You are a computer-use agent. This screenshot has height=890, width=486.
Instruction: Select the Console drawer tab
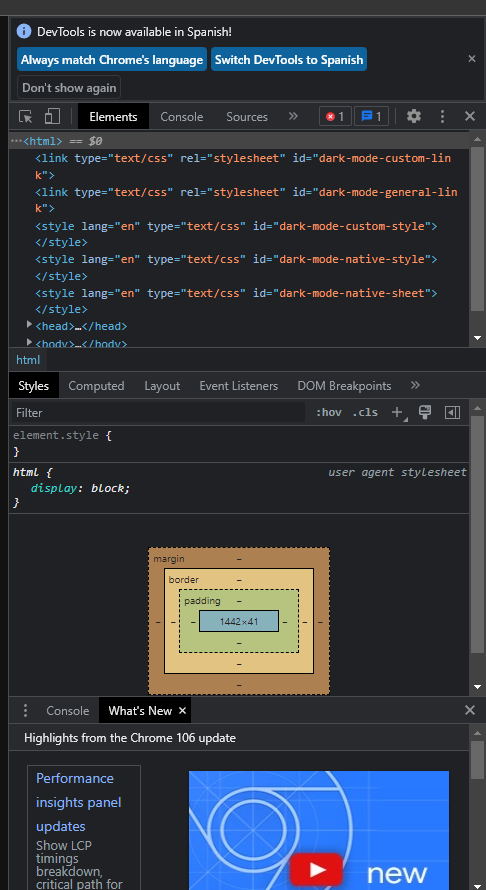point(68,711)
